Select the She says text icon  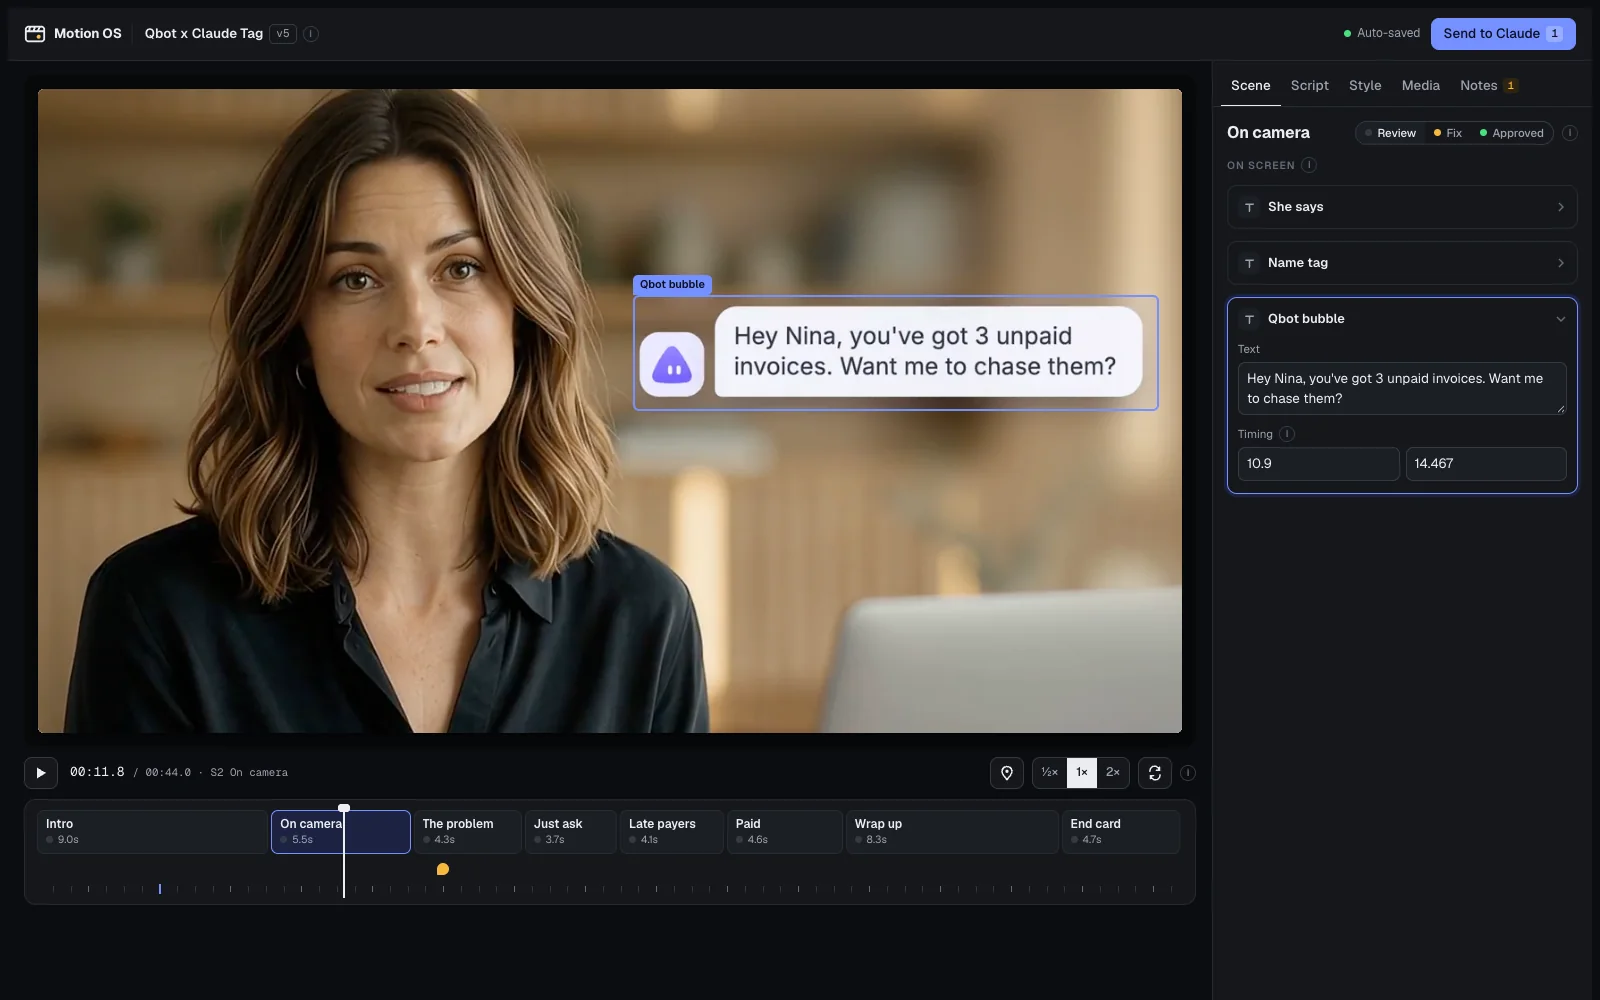1249,207
